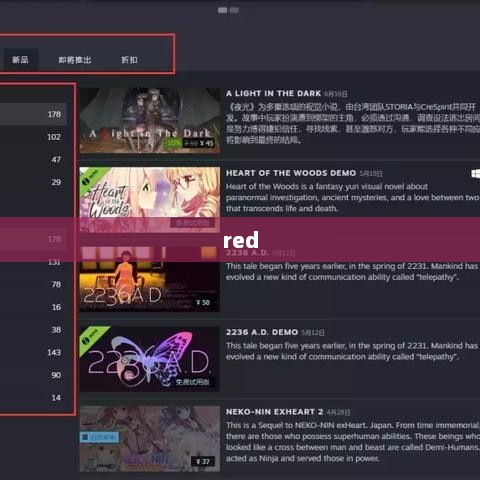Open the NEKO-NIN EXHEART 2 title link
Screen dimensions: 480x480
274,412
